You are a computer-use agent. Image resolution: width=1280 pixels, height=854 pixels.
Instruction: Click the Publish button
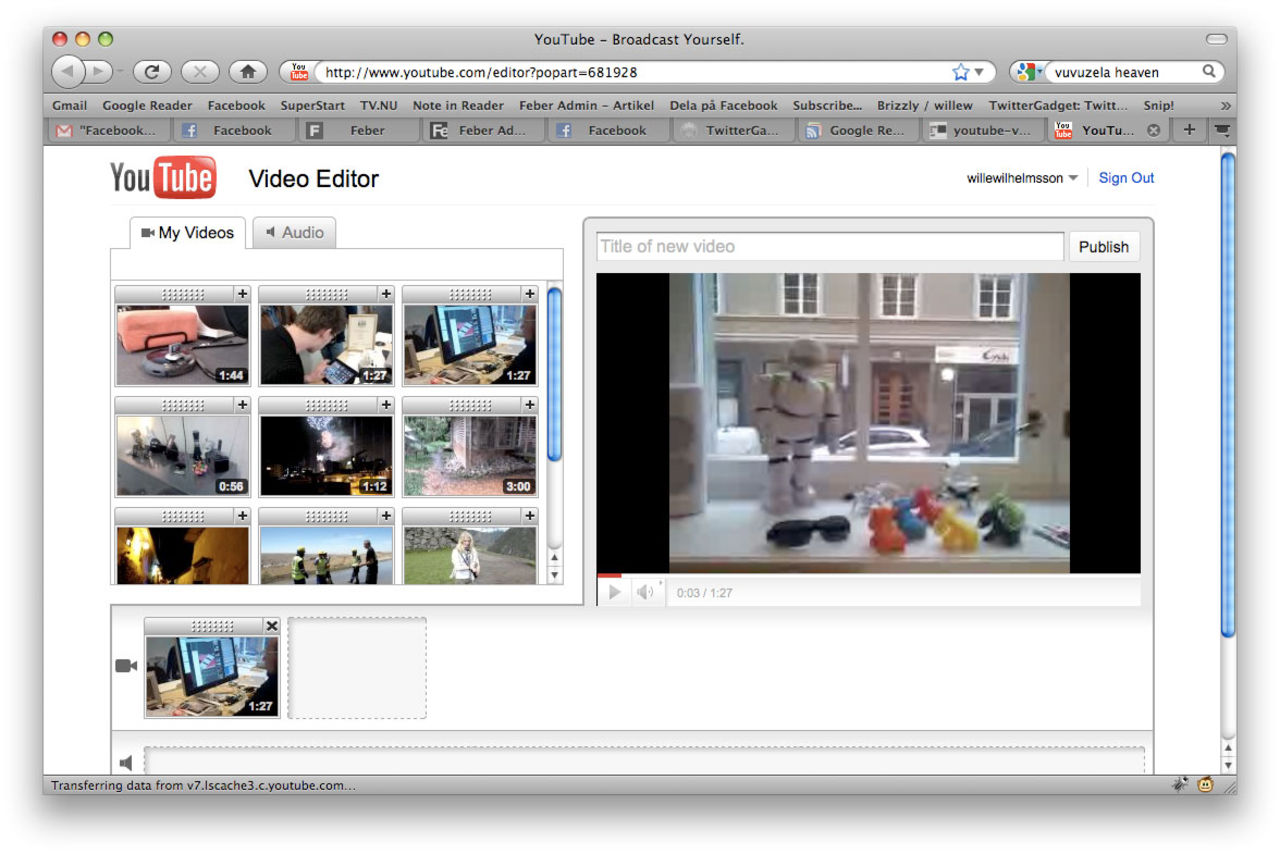1104,246
